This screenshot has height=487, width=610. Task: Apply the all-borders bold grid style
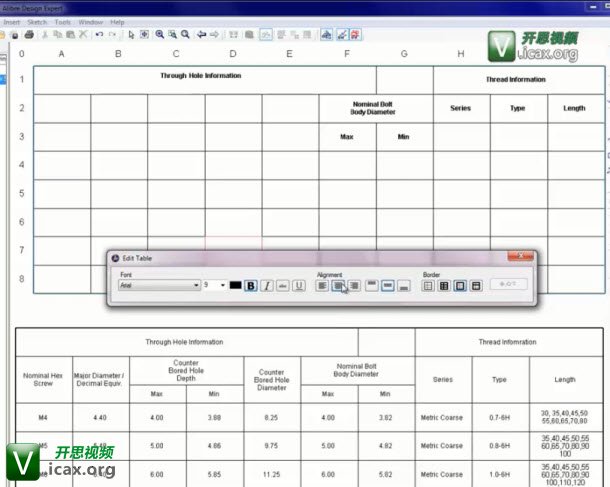(x=444, y=286)
